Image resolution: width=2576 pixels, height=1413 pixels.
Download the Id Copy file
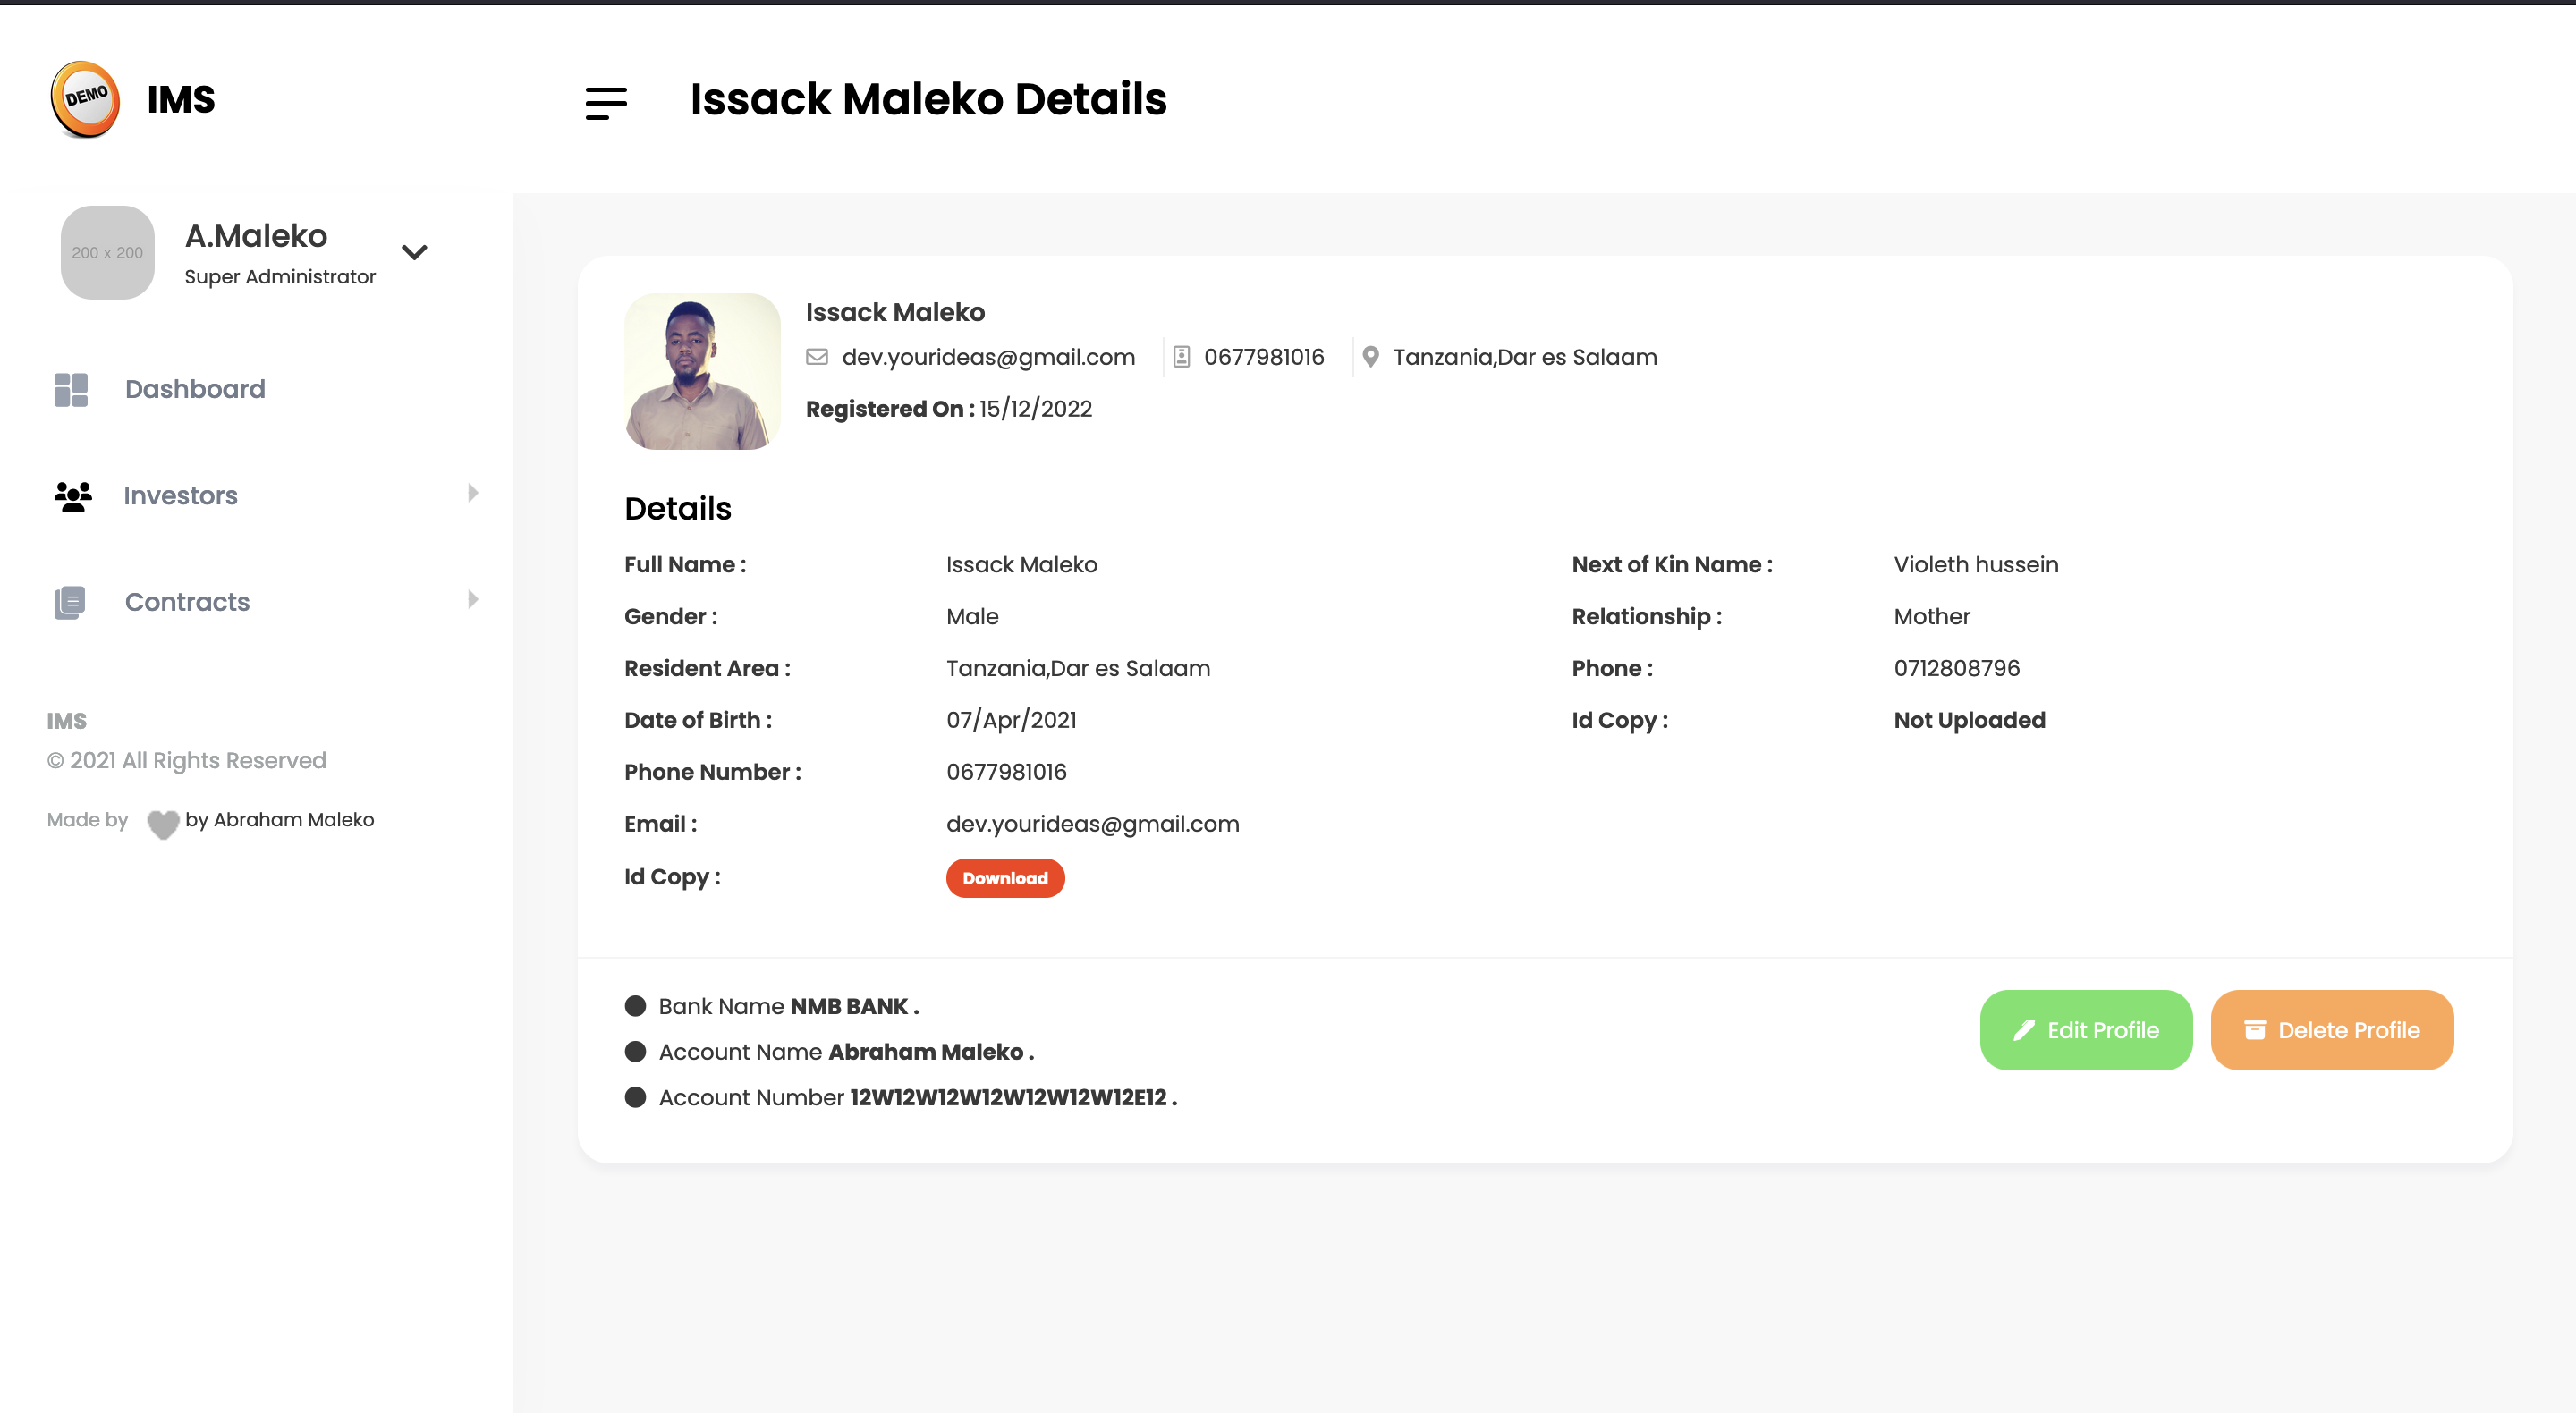(x=1005, y=878)
